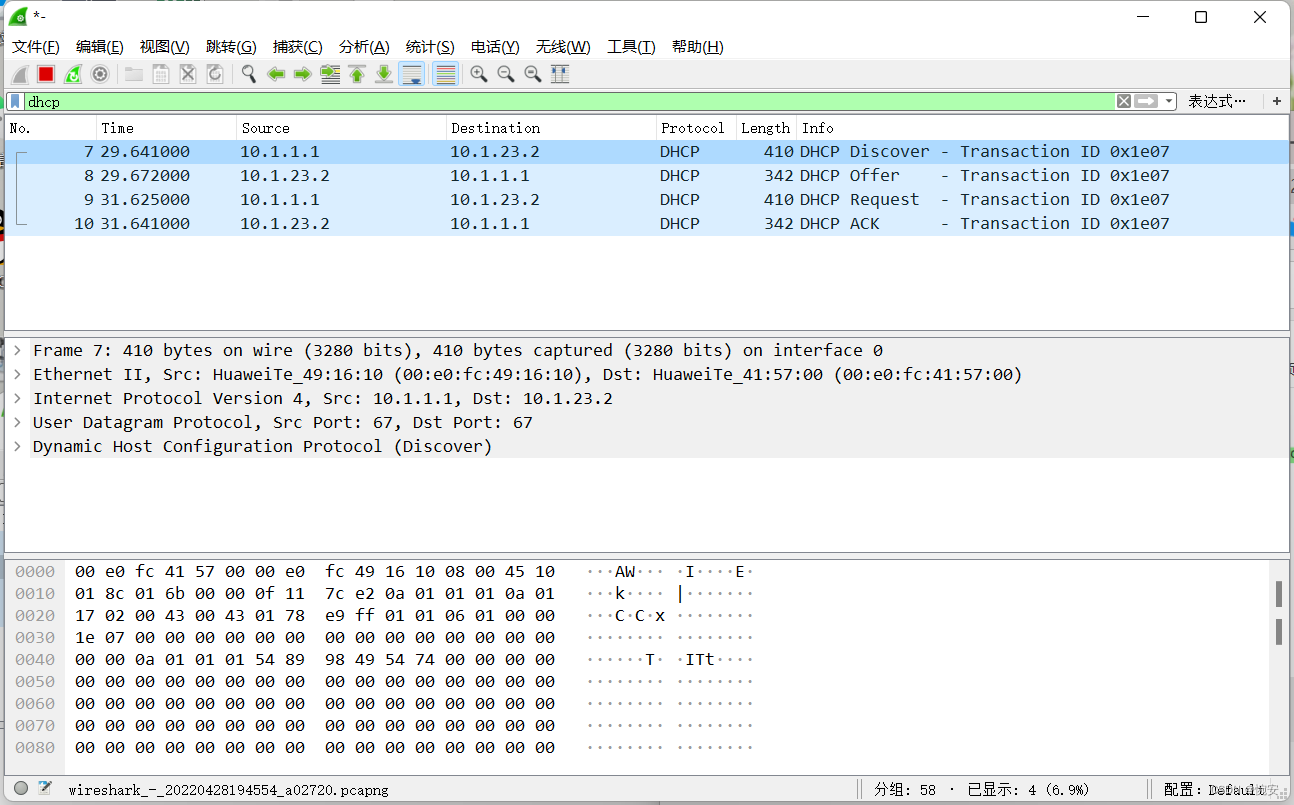Sort by the Length column header
Viewport: 1294px width, 805px height.
pos(766,128)
